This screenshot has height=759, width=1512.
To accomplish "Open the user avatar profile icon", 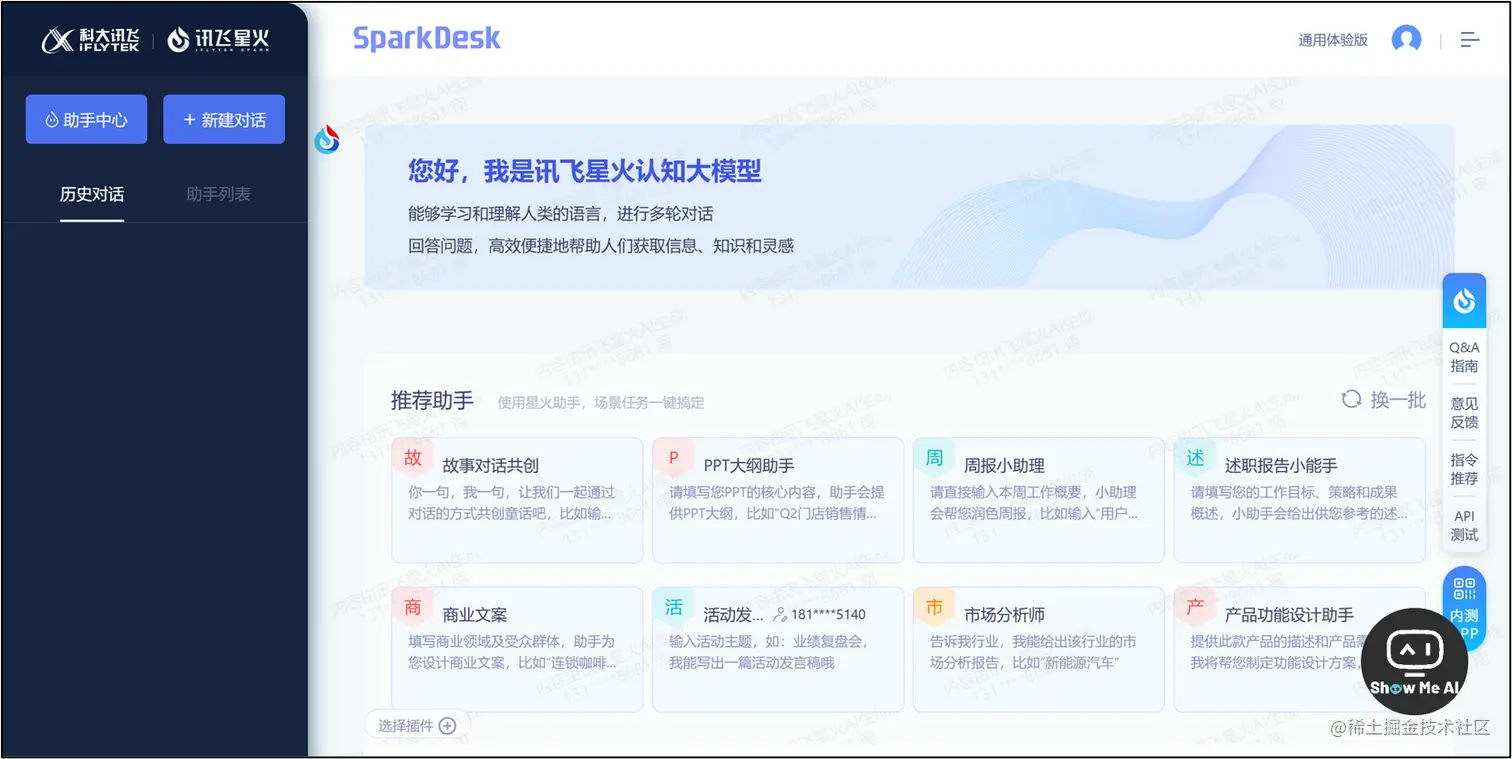I will point(1406,40).
